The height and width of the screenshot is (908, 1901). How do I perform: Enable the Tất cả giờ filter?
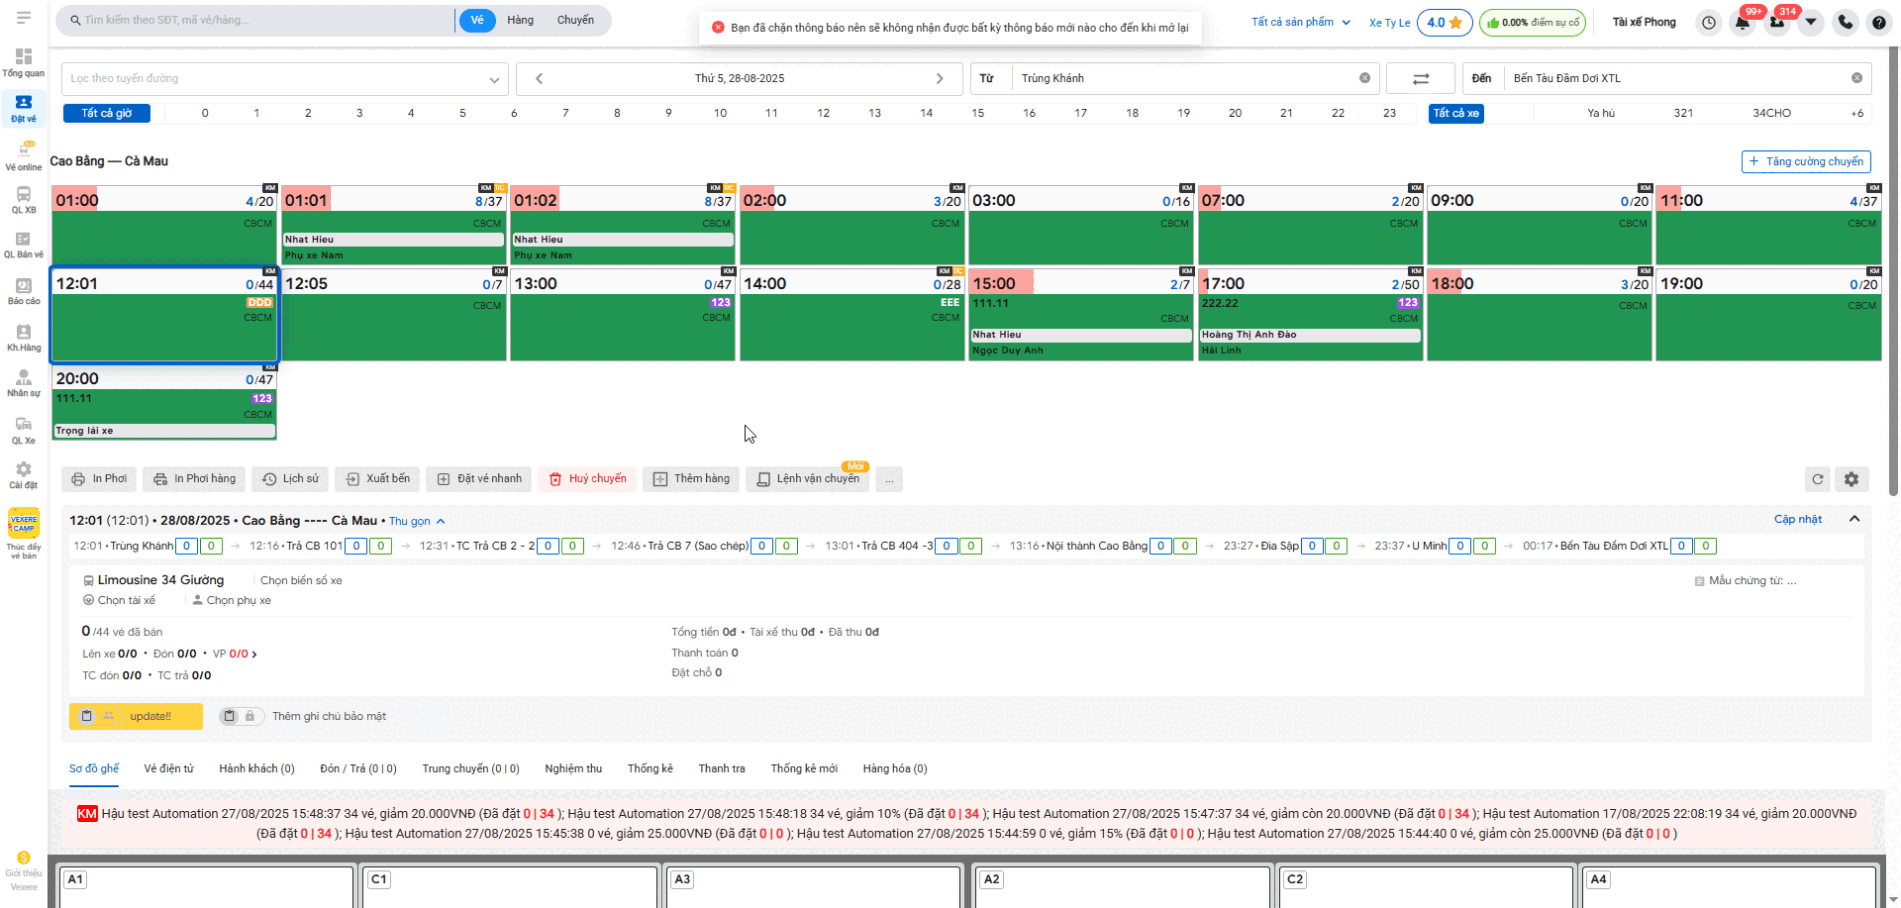point(106,113)
